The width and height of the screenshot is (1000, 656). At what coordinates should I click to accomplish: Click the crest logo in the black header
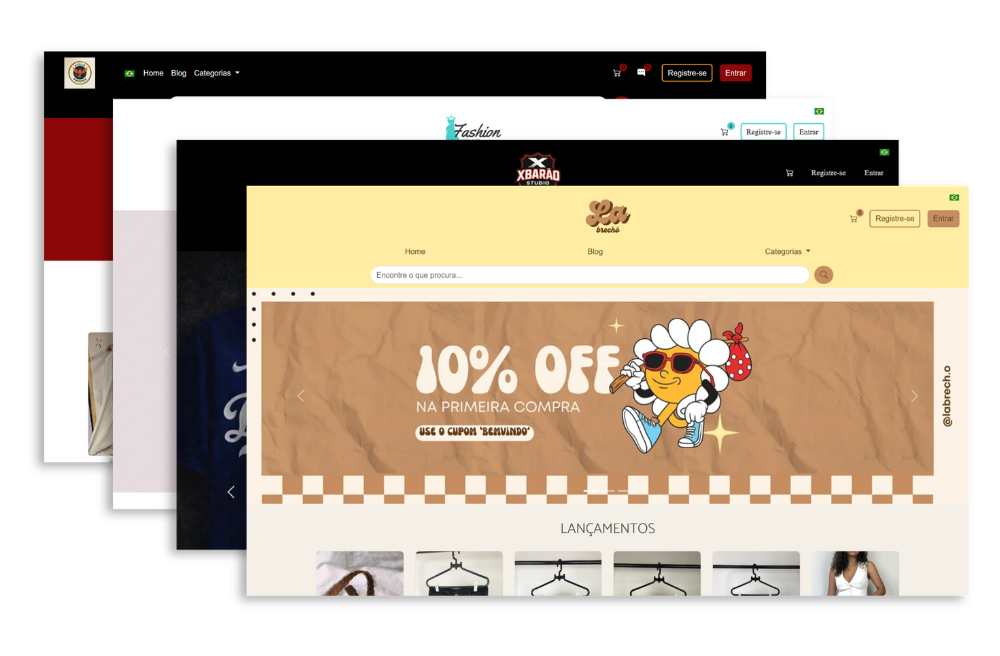pos(80,73)
